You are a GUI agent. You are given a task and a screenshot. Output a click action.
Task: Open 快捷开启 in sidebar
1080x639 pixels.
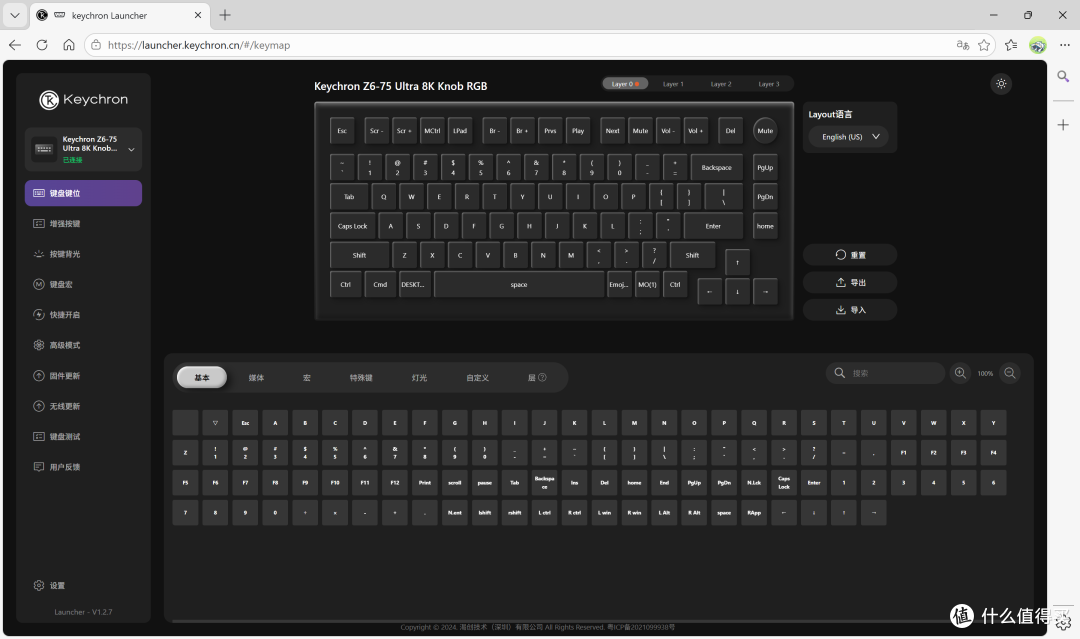point(83,315)
